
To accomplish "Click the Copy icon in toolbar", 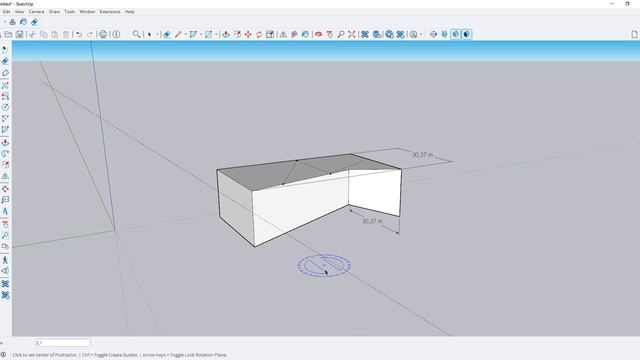I will pos(44,34).
